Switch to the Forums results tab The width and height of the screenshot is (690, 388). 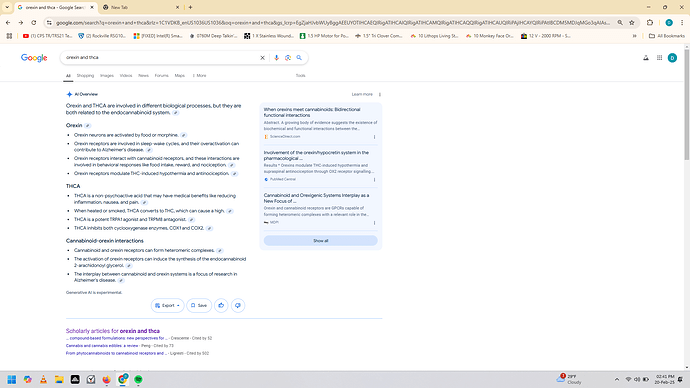(161, 76)
